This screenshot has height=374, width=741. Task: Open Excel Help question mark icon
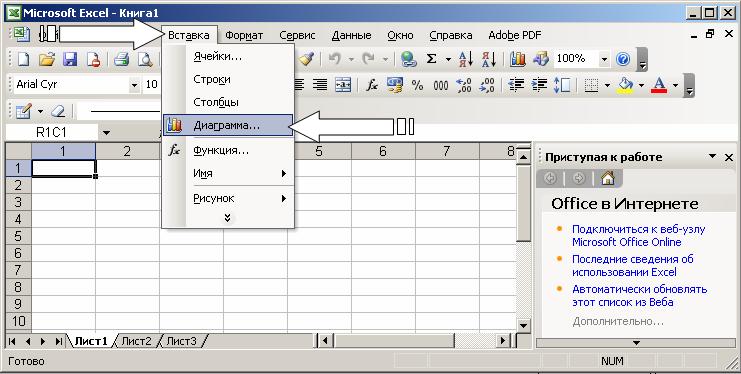[x=623, y=59]
